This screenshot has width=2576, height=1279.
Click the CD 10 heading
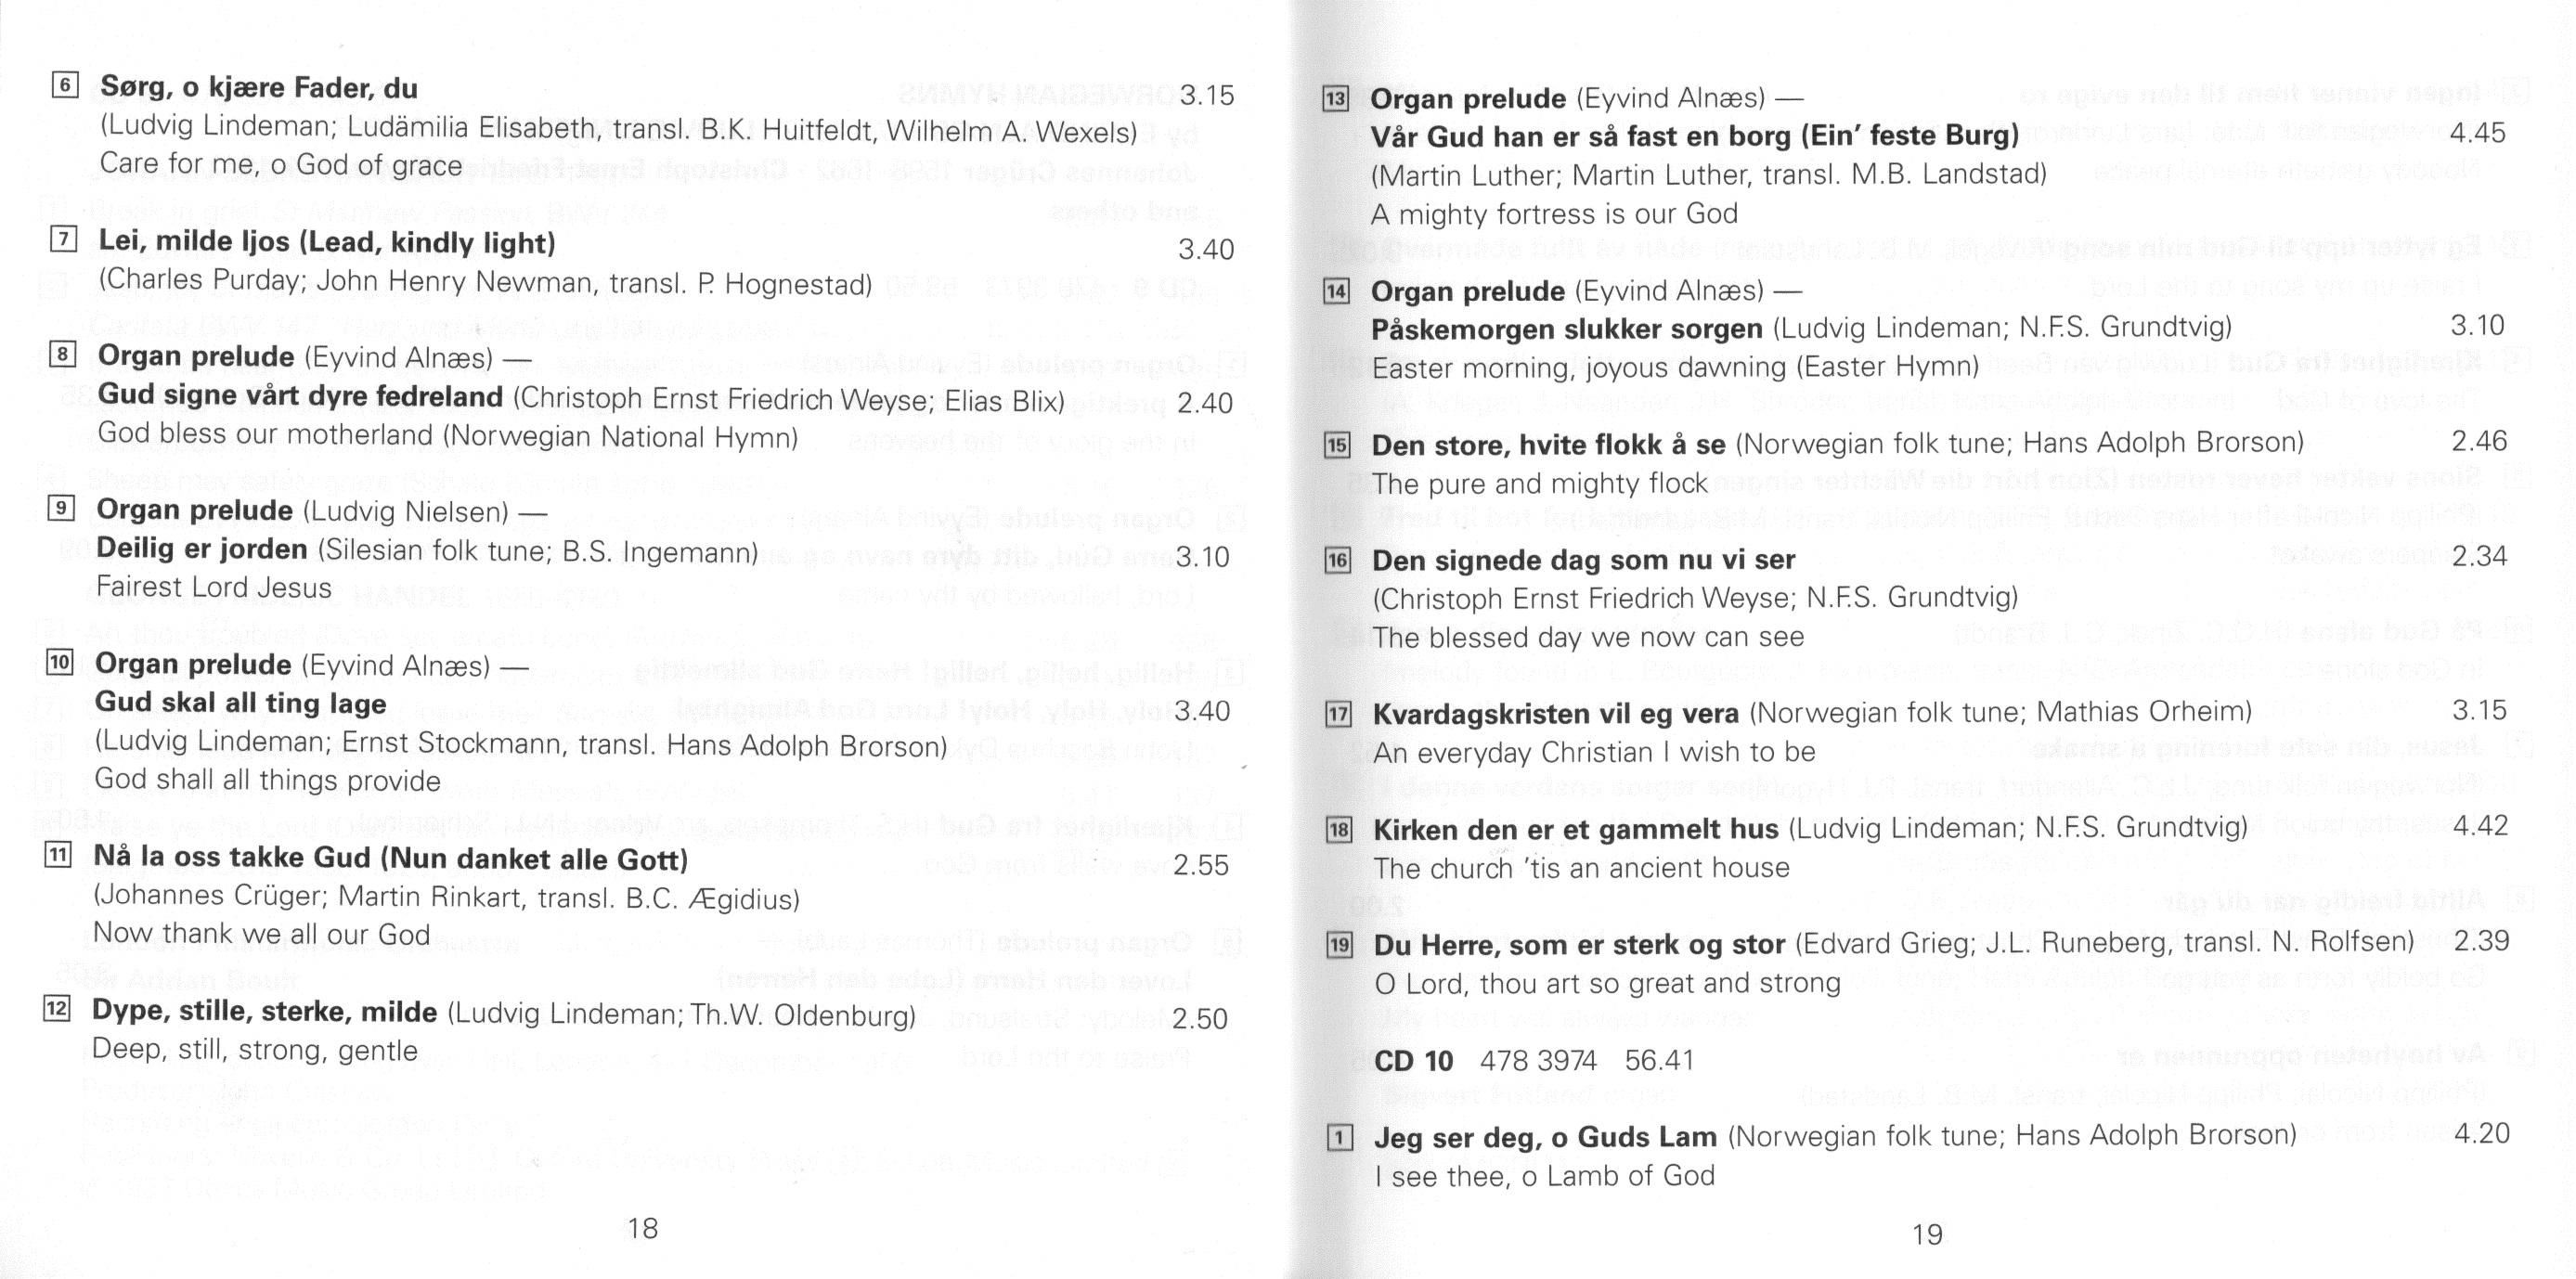1413,1060
